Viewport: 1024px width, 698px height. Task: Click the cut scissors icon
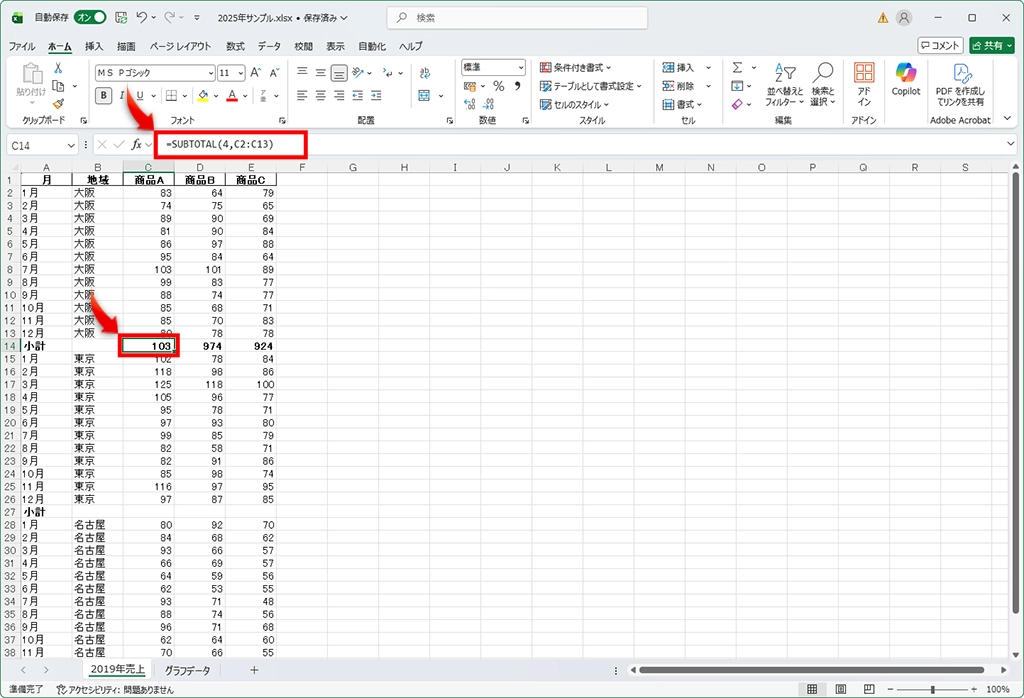[58, 68]
